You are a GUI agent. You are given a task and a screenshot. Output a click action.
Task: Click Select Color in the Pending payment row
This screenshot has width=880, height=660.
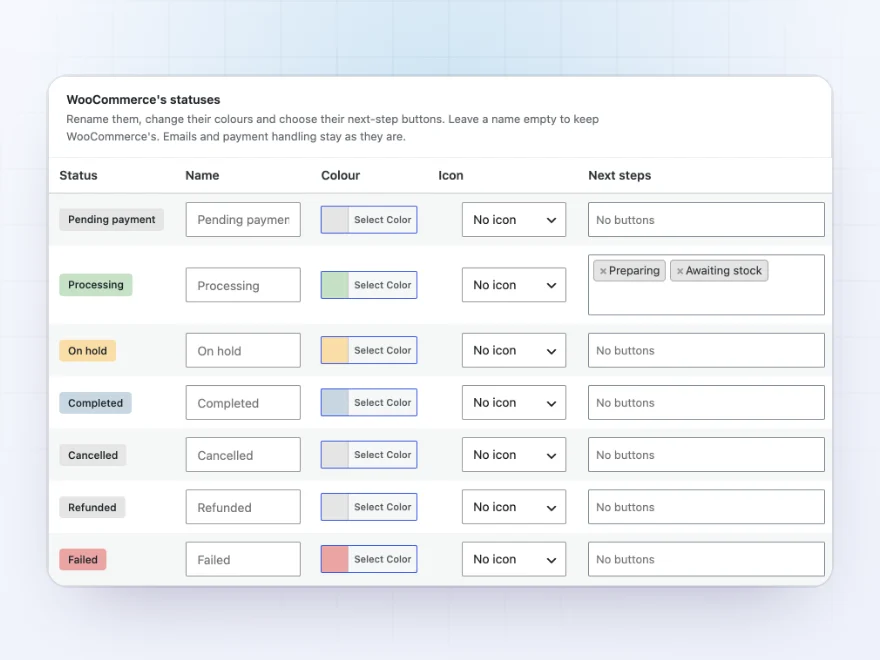tap(383, 219)
